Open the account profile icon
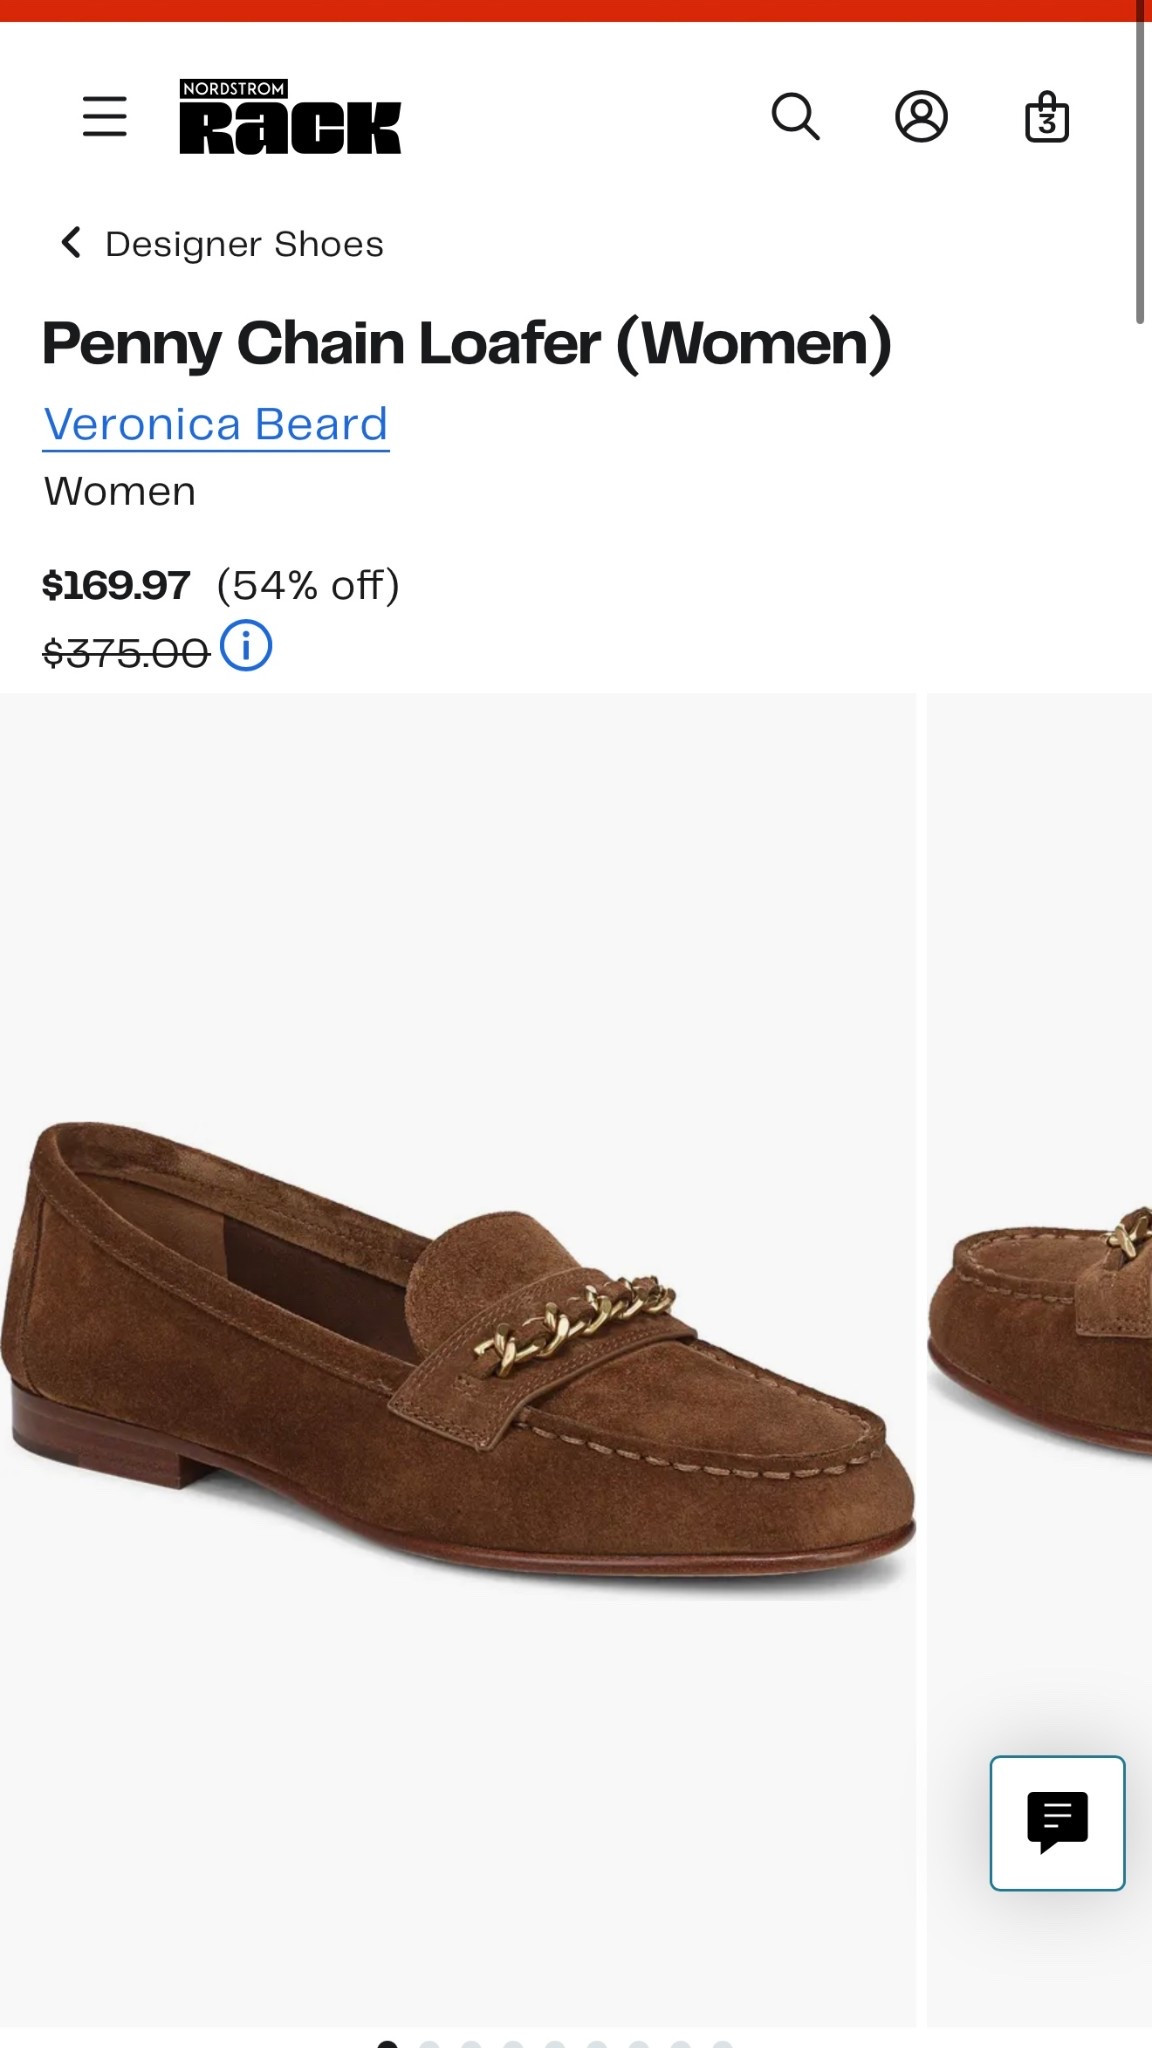1152x2048 pixels. (x=921, y=117)
